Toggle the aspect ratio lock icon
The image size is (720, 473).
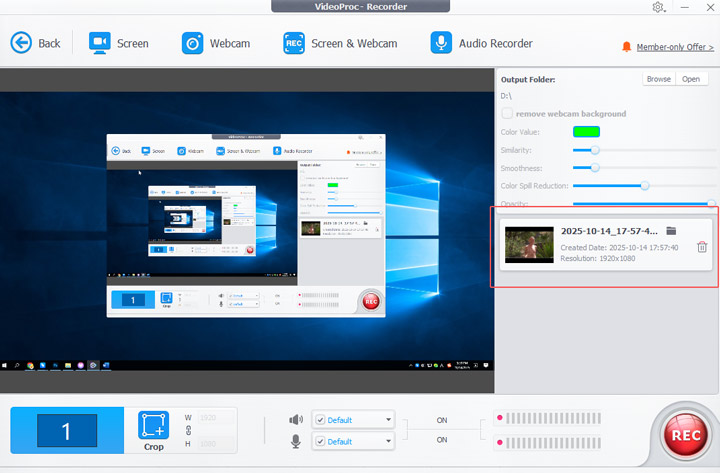(x=188, y=430)
